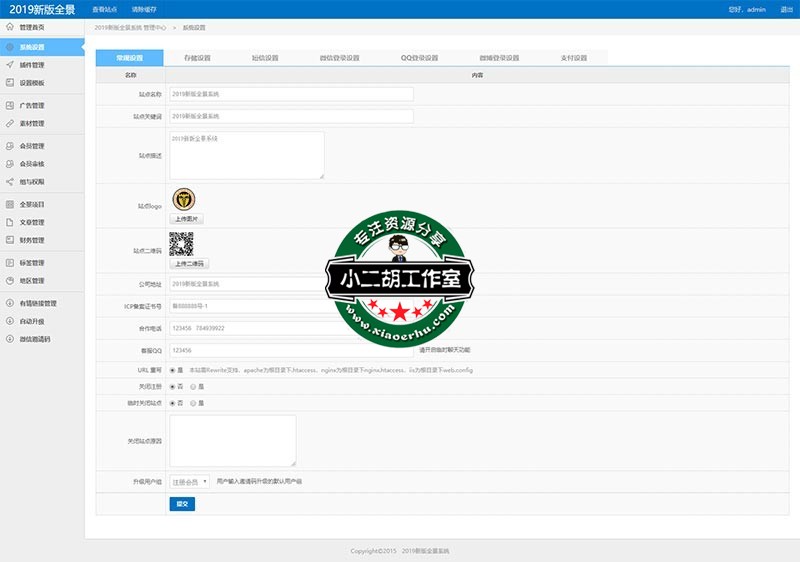Viewport: 800px width, 562px height.
Task: Open 插件管理 via its paper-plane icon
Action: (x=9, y=64)
